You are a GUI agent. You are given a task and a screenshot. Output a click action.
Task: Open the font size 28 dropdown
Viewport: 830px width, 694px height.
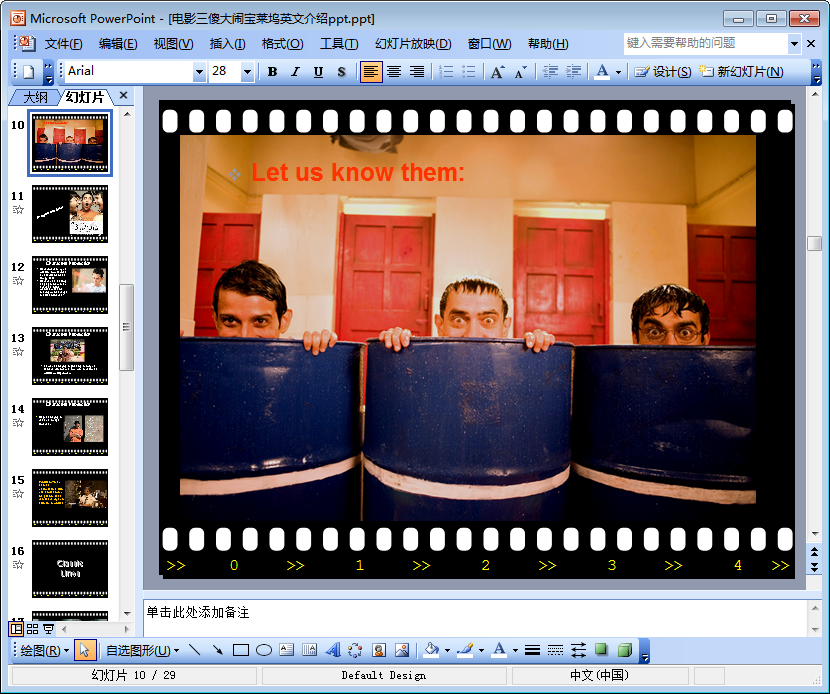tap(247, 71)
